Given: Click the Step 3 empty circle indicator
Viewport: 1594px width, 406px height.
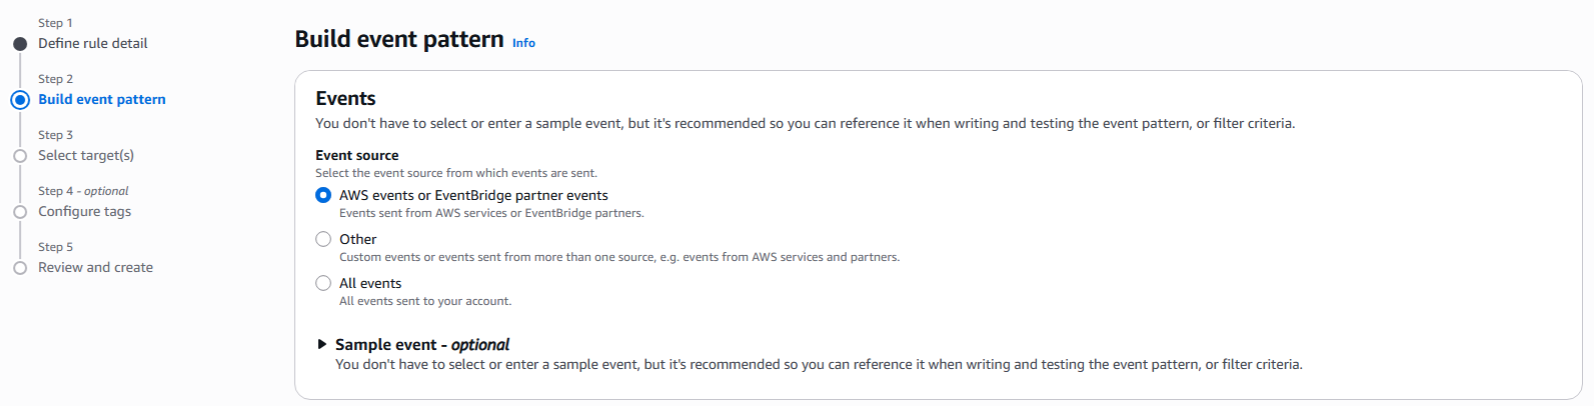Looking at the screenshot, I should [20, 156].
